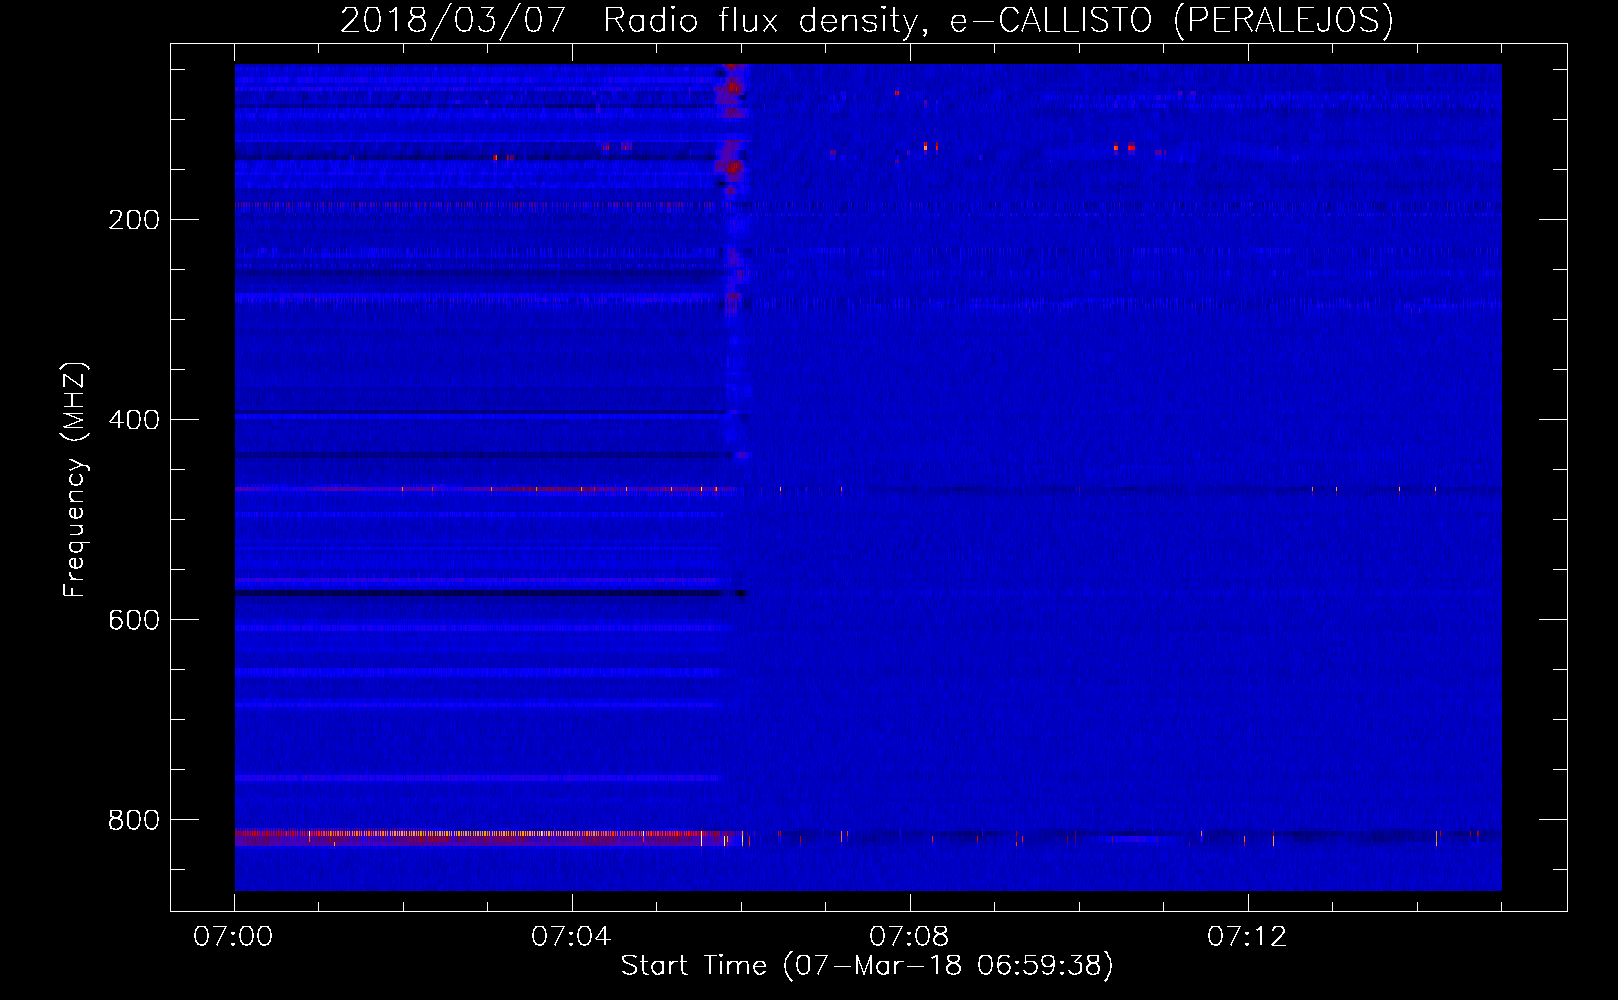
Task: Click the '07:12' time tick label
Action: 1248,937
